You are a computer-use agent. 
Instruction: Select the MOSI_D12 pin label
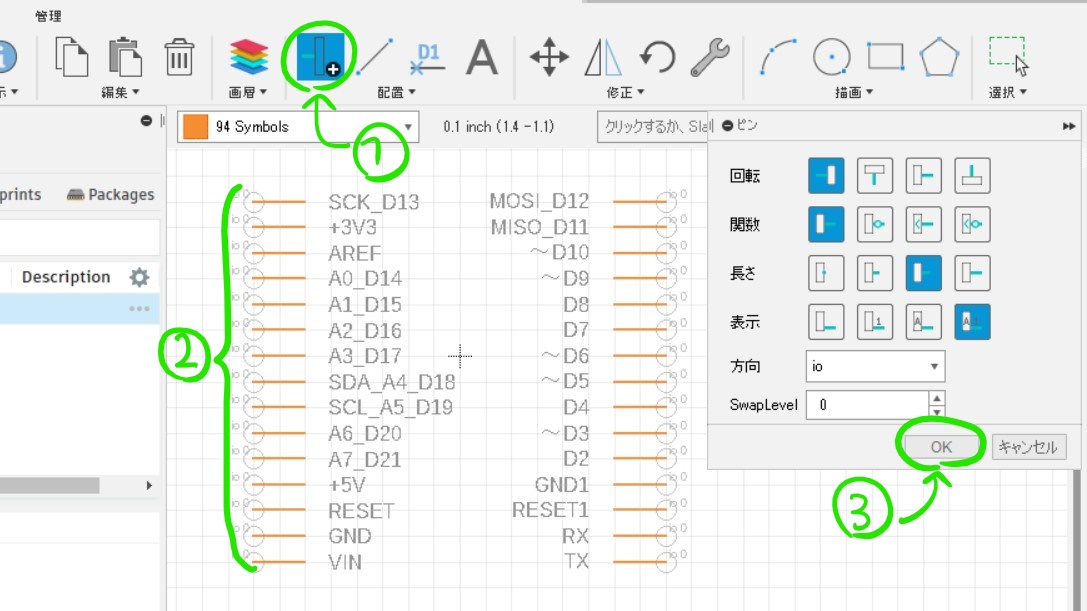(539, 201)
